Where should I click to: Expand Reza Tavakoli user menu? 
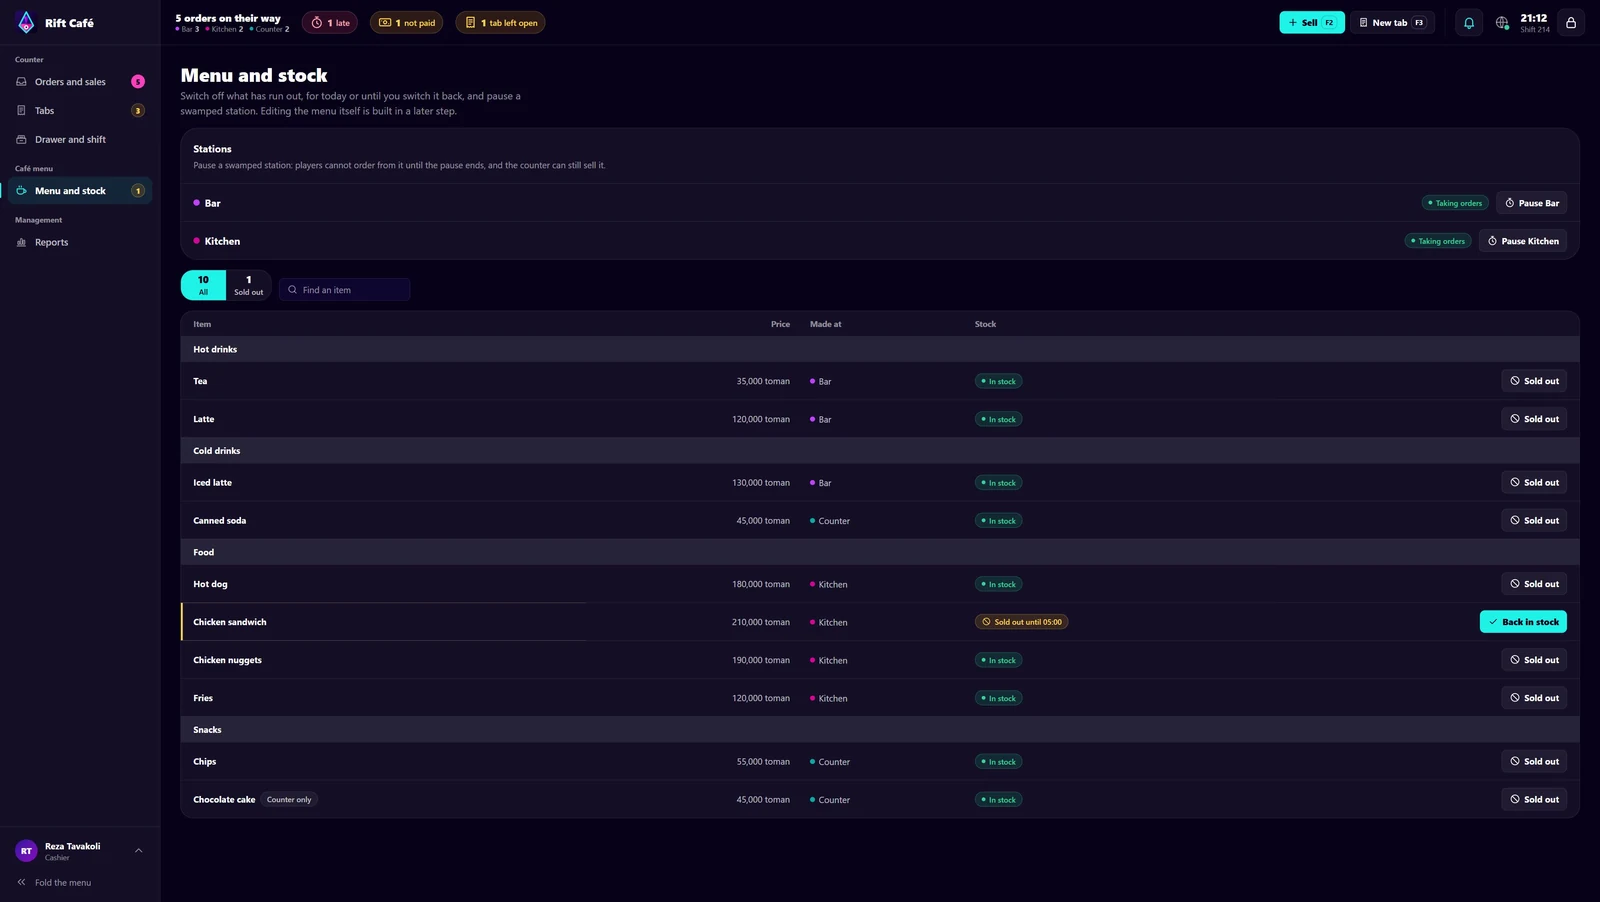138,851
